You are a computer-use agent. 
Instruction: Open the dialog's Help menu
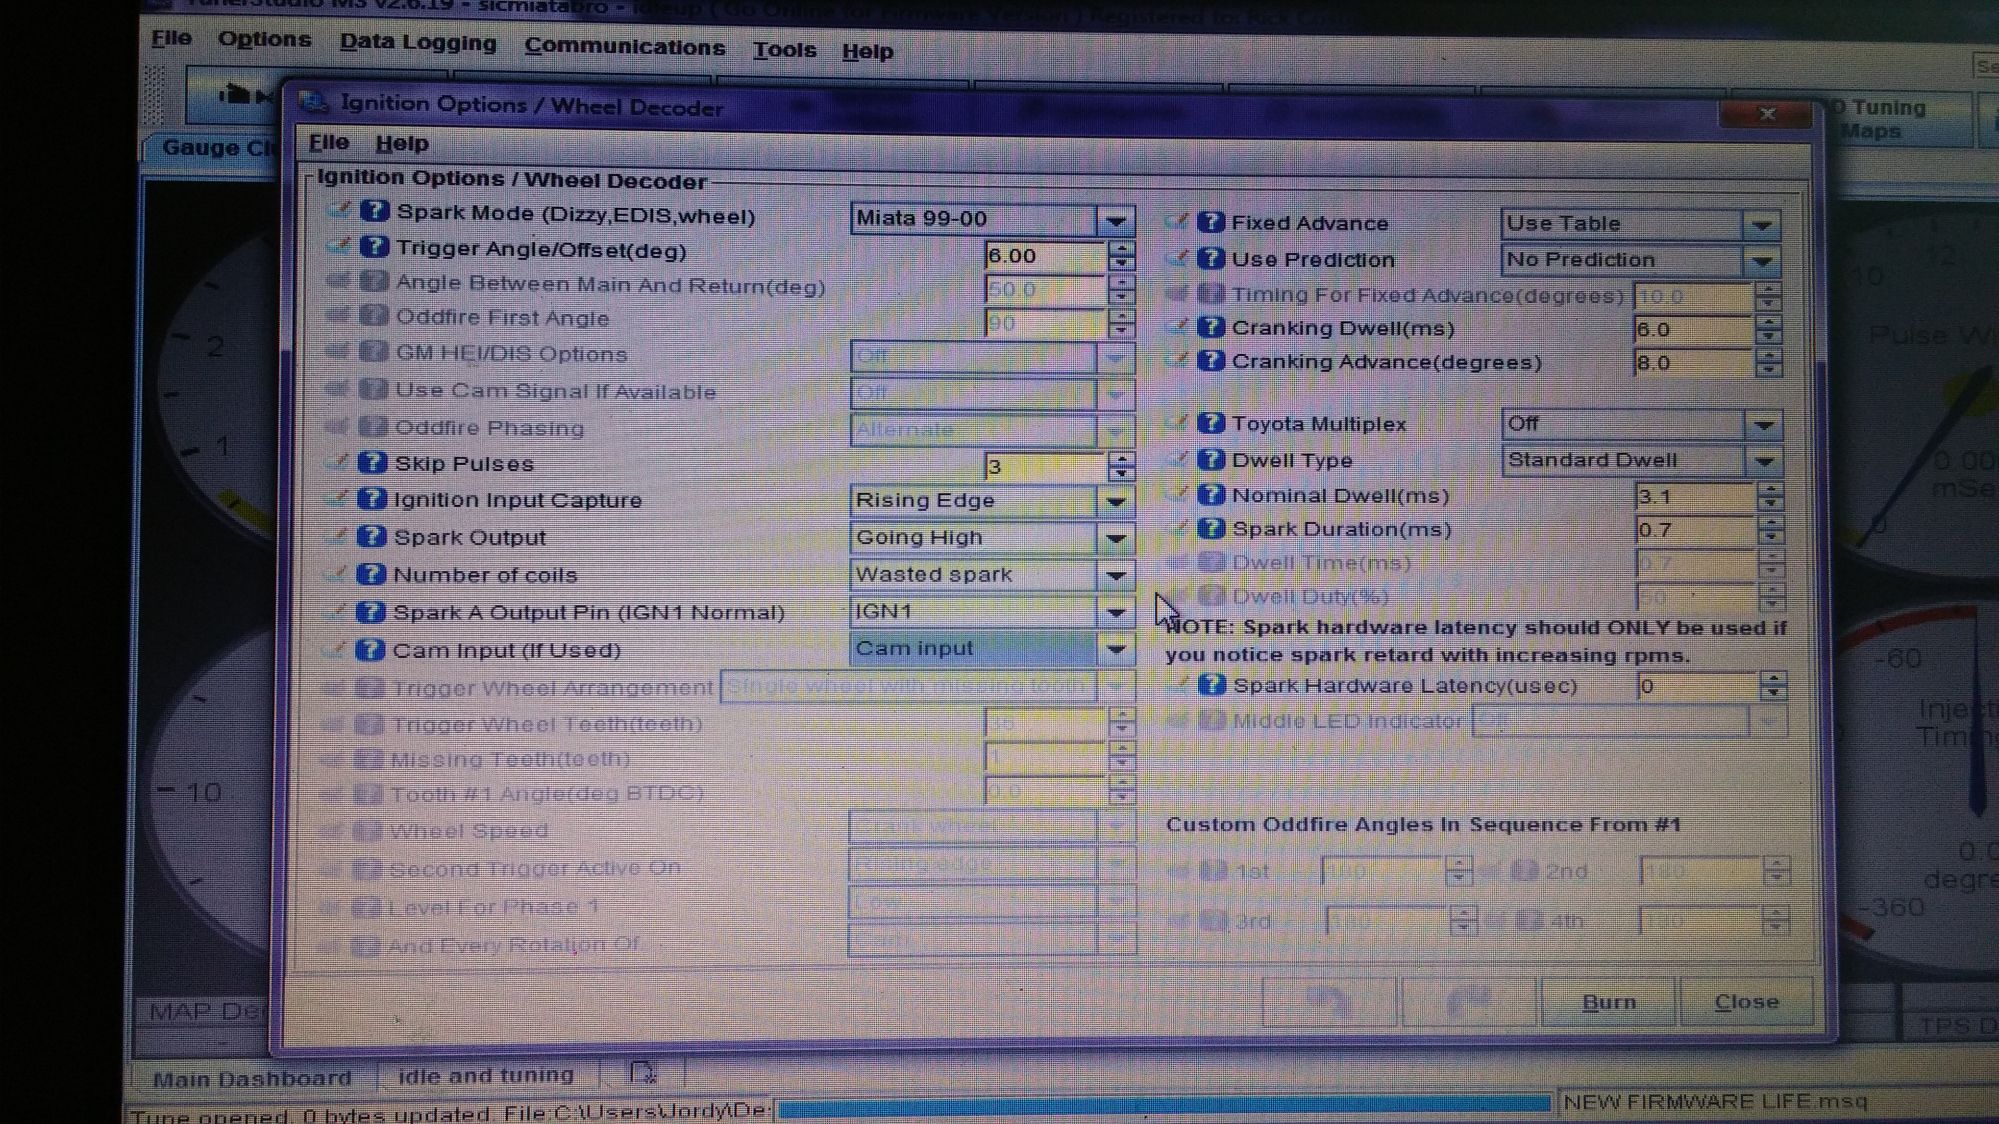(401, 143)
